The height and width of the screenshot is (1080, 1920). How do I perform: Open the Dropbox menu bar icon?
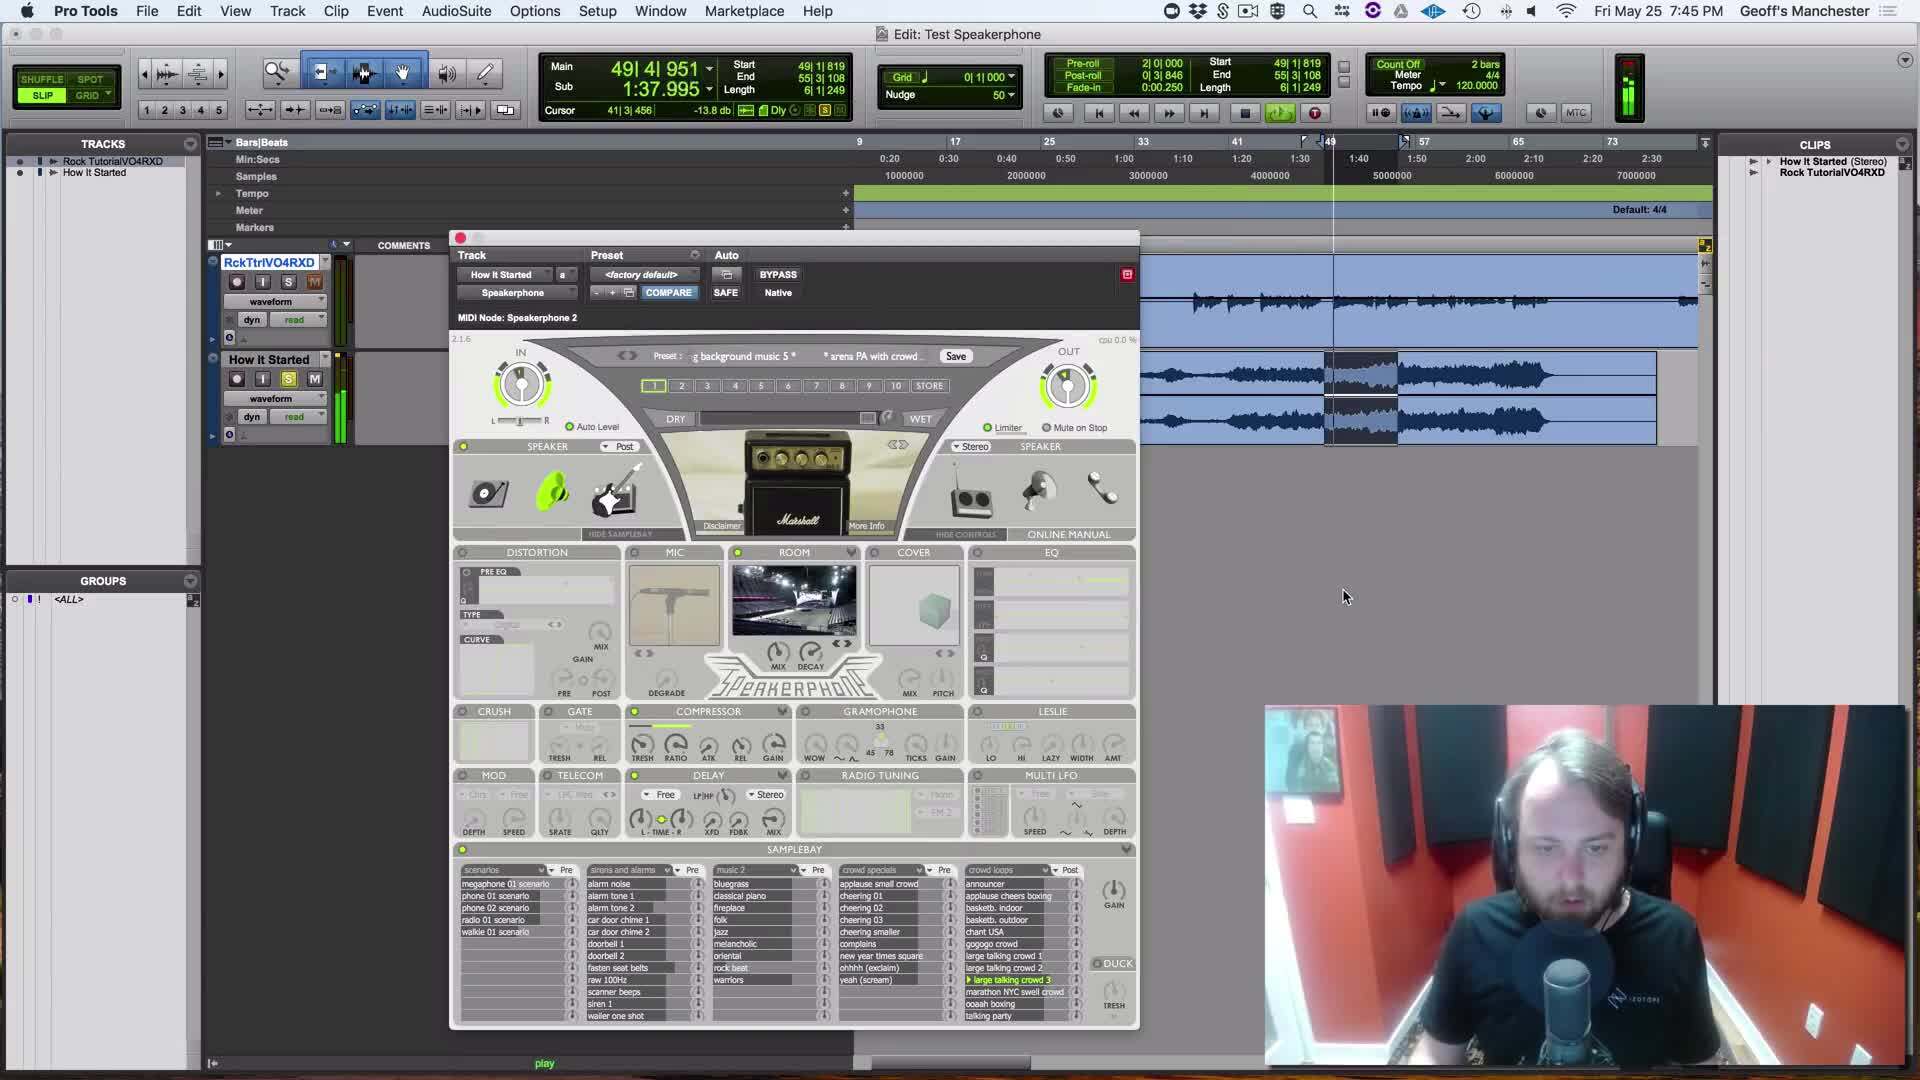1198,11
